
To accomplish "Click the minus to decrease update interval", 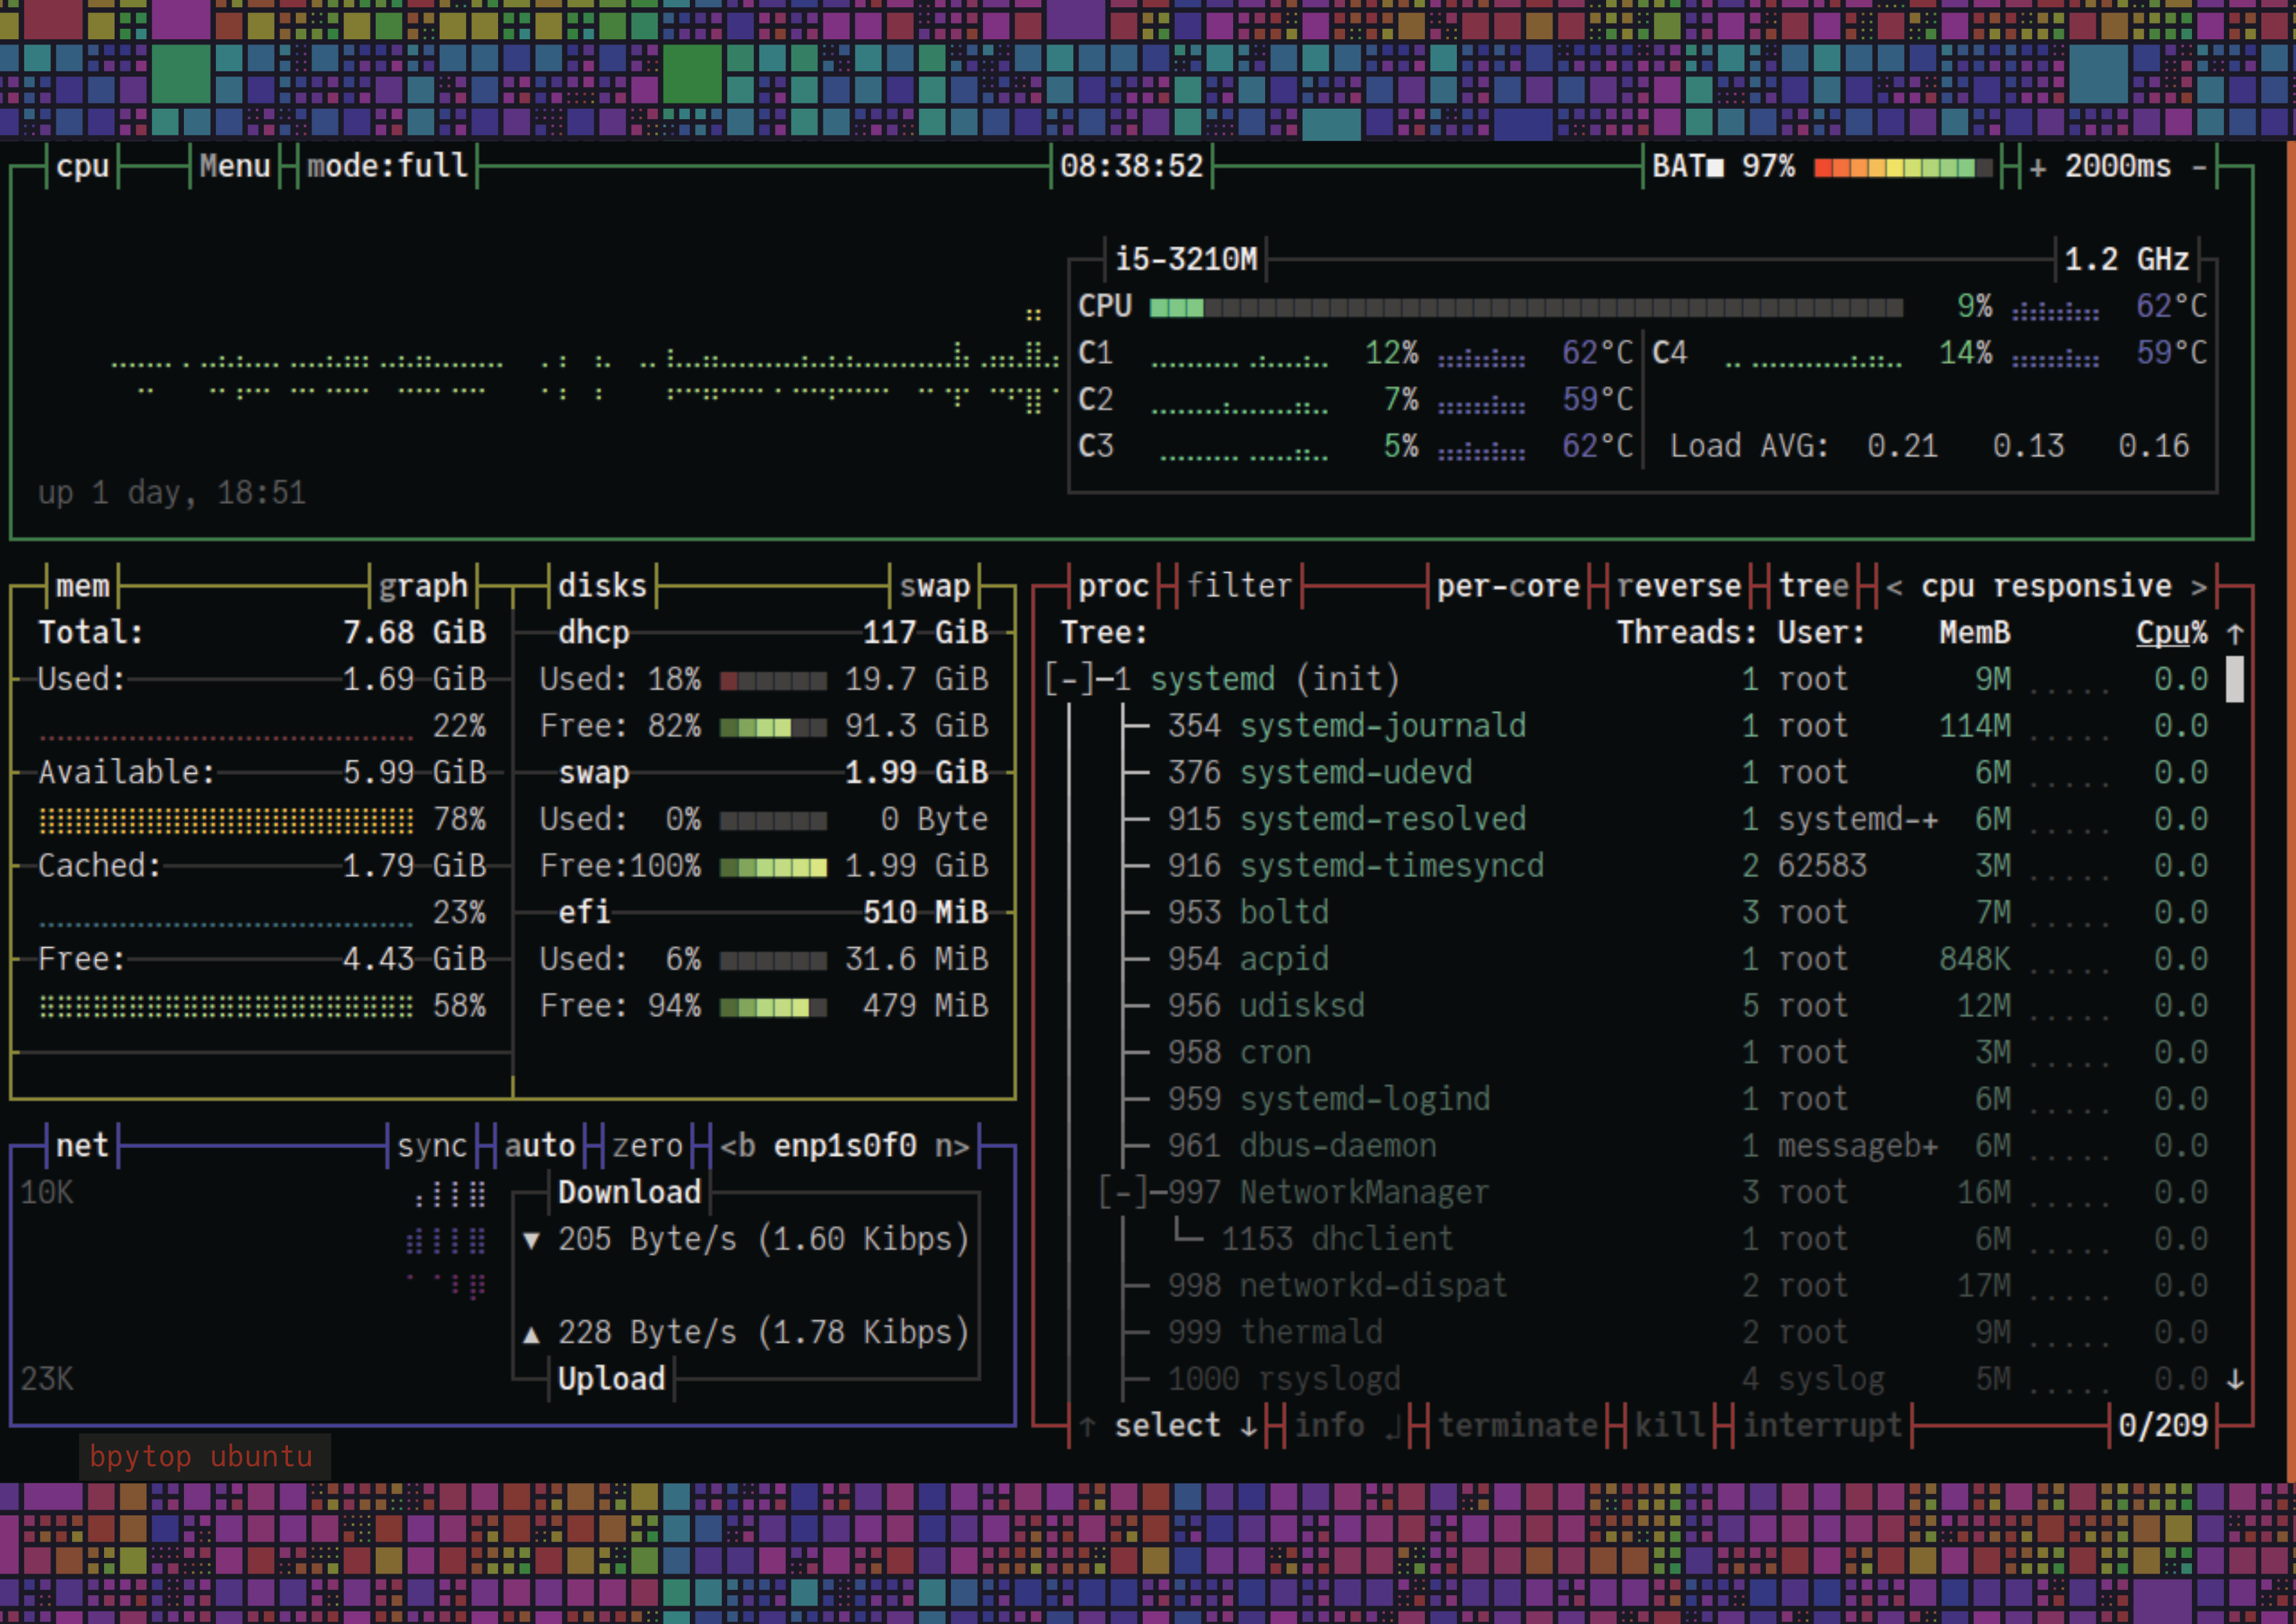I will [x=2199, y=167].
